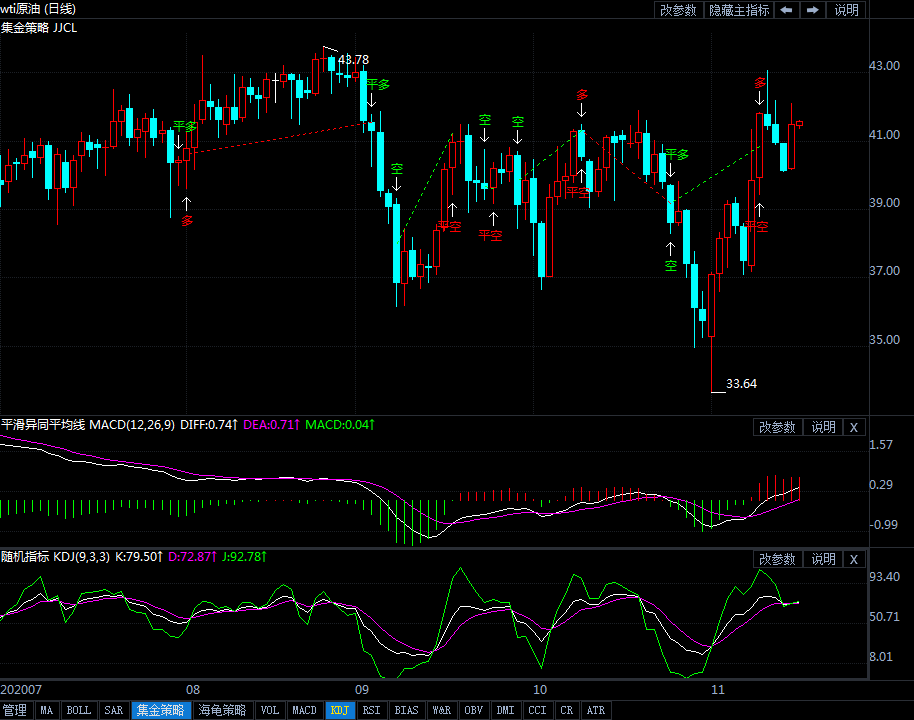Hide the main indicator (隐藏主指标)
The image size is (914, 720).
click(739, 10)
